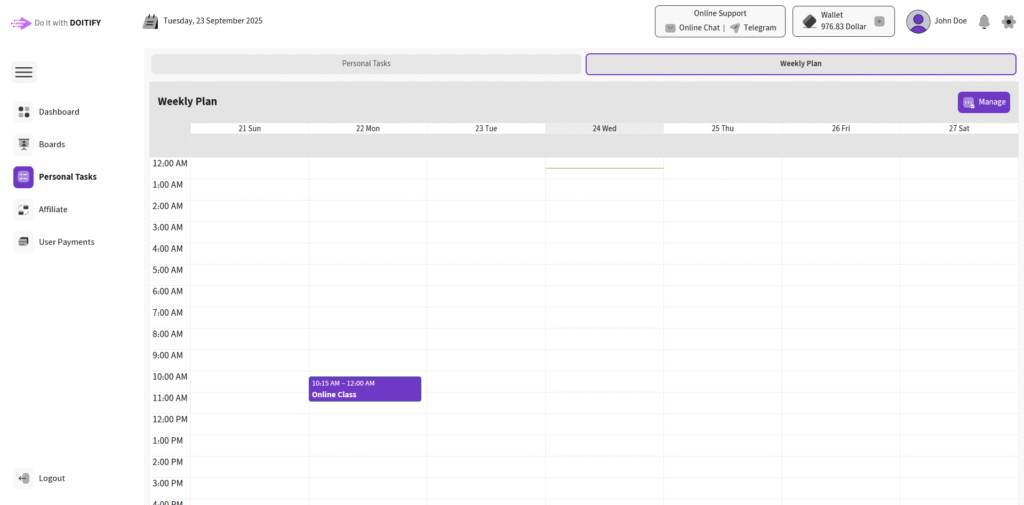
Task: Select the purple Personal Tasks icon
Action: [x=24, y=177]
